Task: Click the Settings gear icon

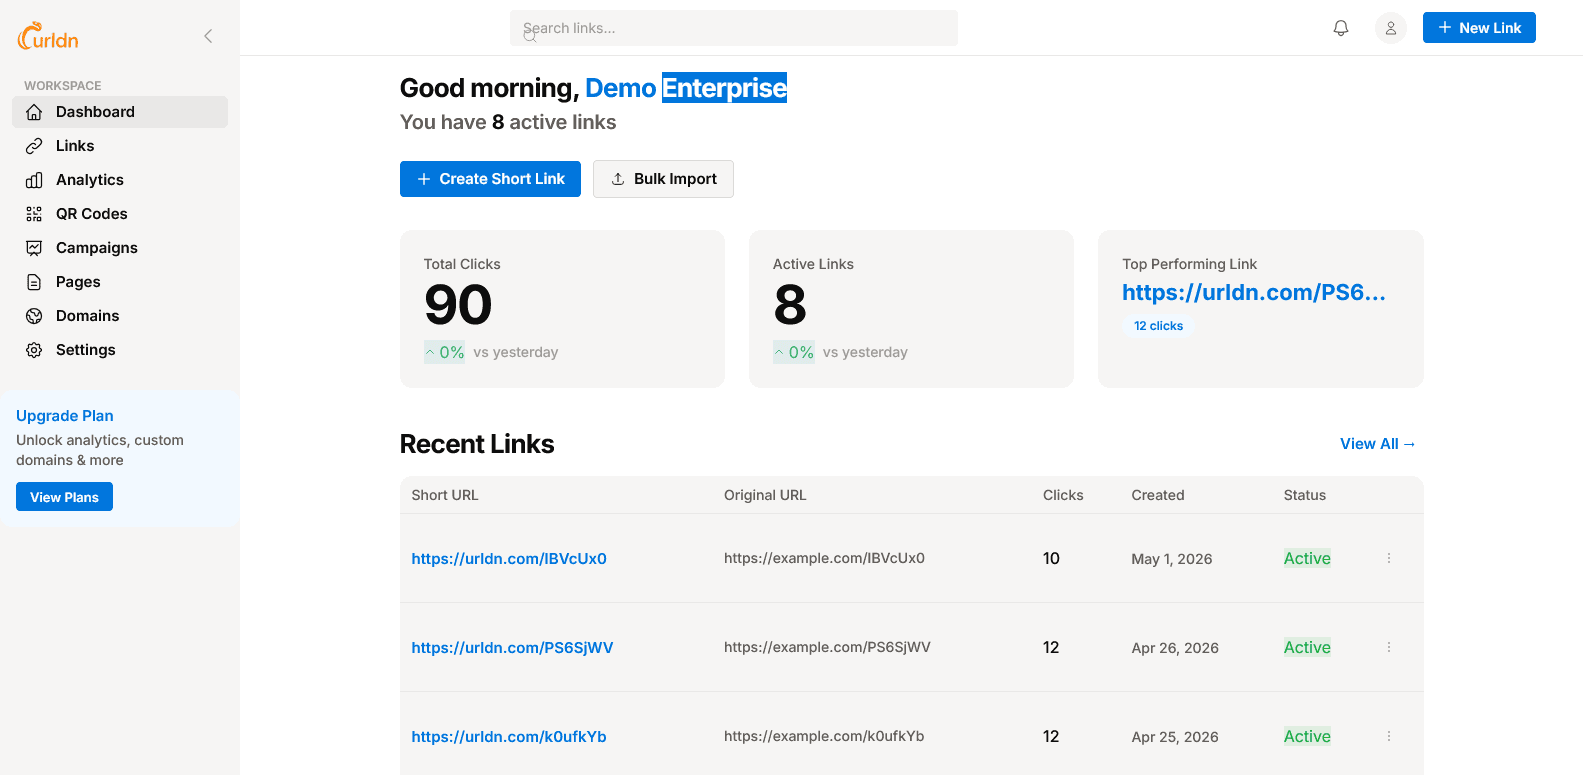Action: tap(34, 350)
